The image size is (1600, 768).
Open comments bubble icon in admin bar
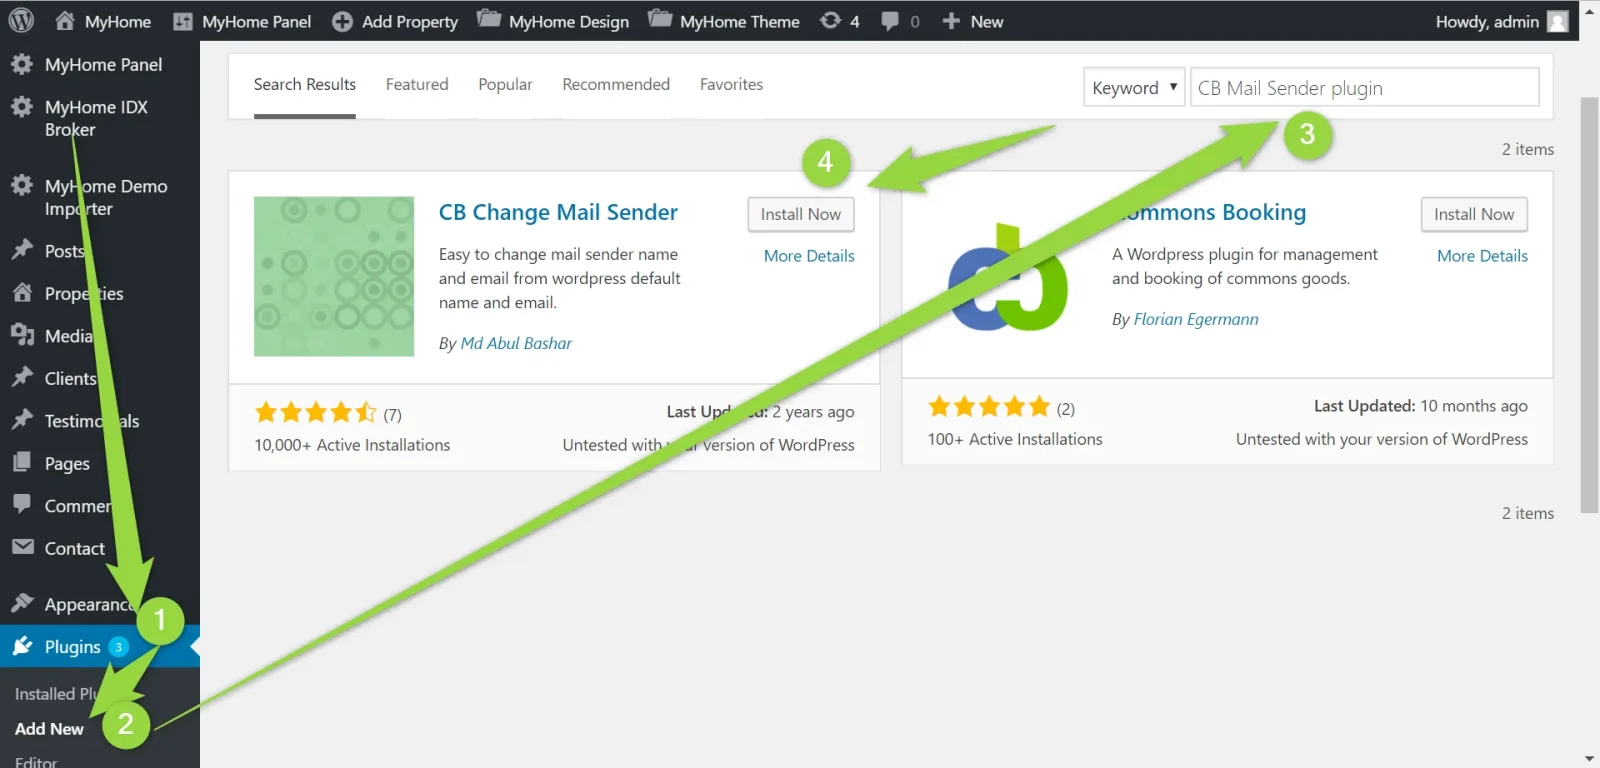[890, 21]
